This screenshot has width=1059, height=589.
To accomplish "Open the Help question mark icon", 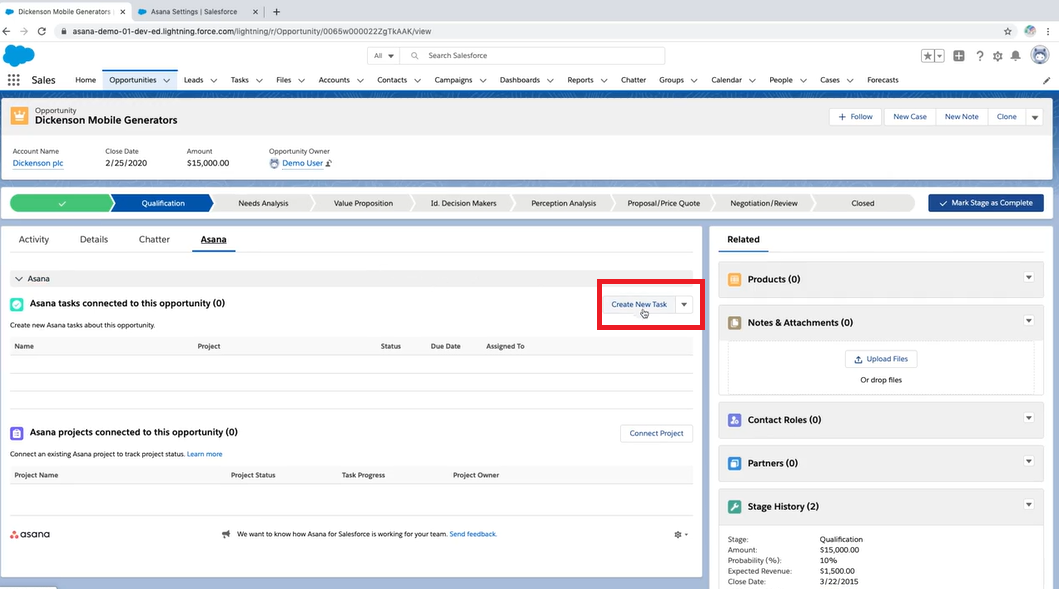I will (979, 56).
